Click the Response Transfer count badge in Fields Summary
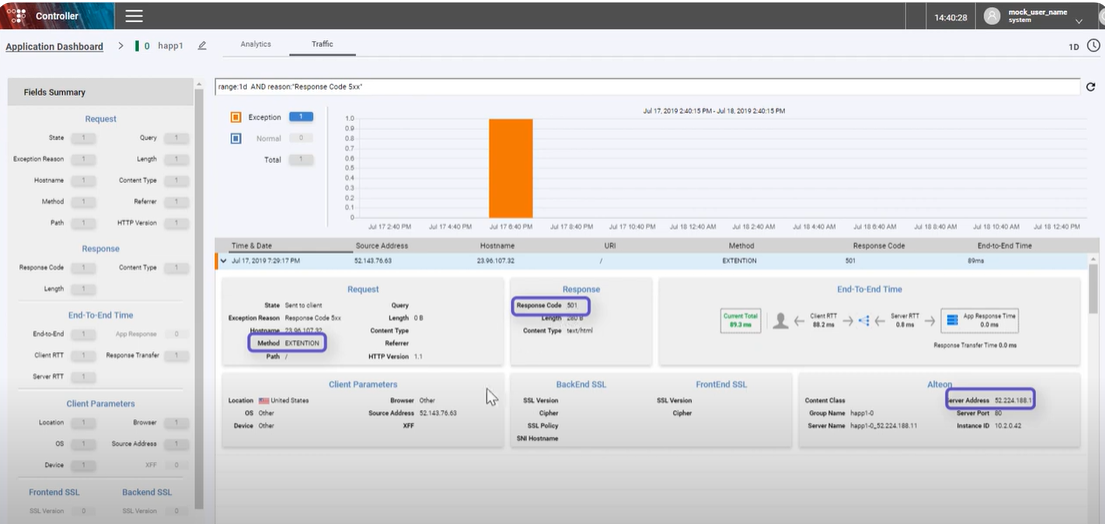The height and width of the screenshot is (524, 1105). point(176,355)
